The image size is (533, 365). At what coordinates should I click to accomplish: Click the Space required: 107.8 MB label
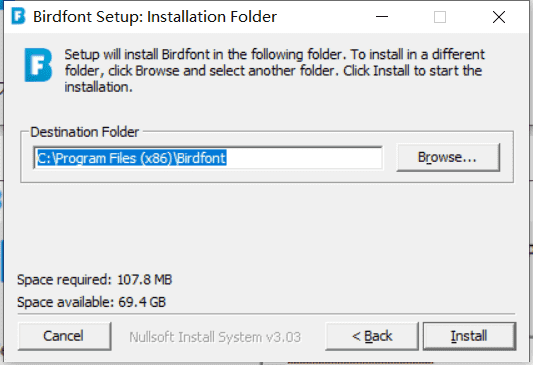click(94, 280)
